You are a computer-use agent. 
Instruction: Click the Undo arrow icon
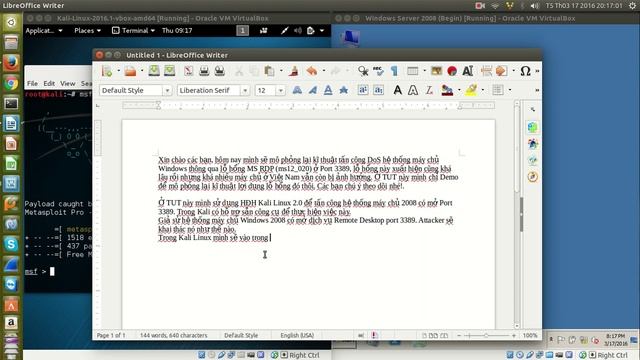pos(312,71)
